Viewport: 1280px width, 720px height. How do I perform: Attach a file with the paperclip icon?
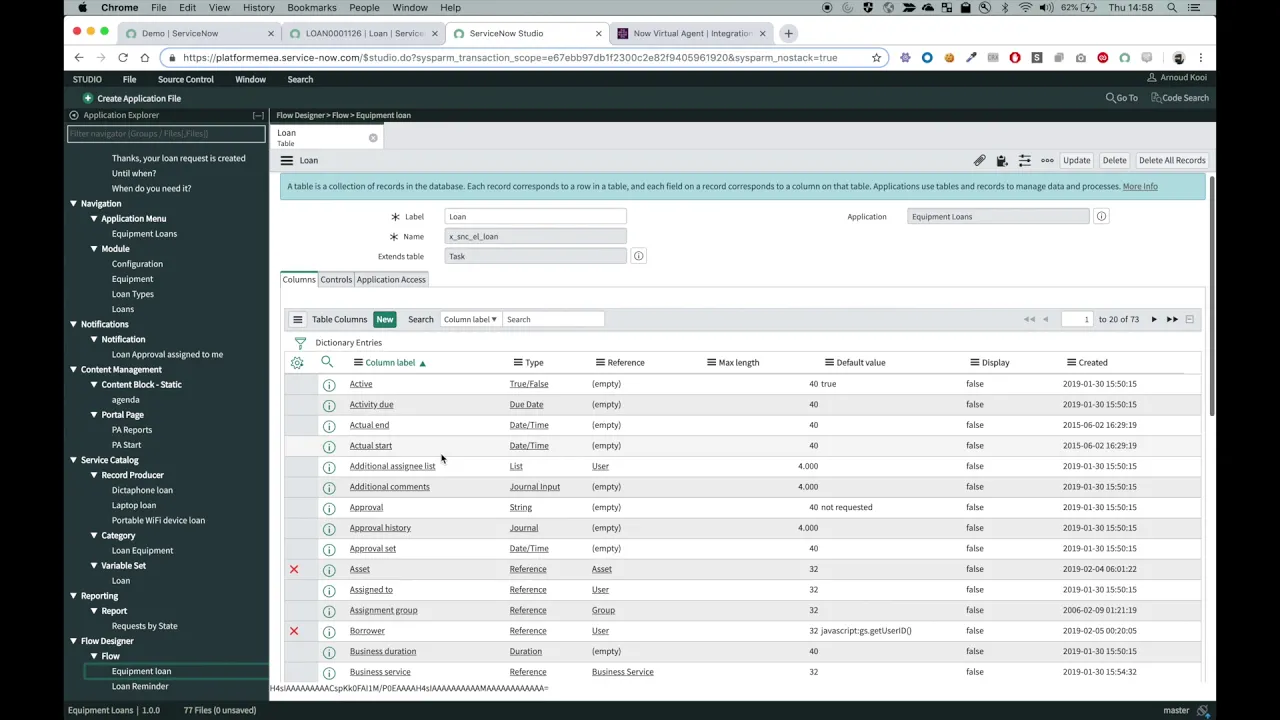(980, 160)
